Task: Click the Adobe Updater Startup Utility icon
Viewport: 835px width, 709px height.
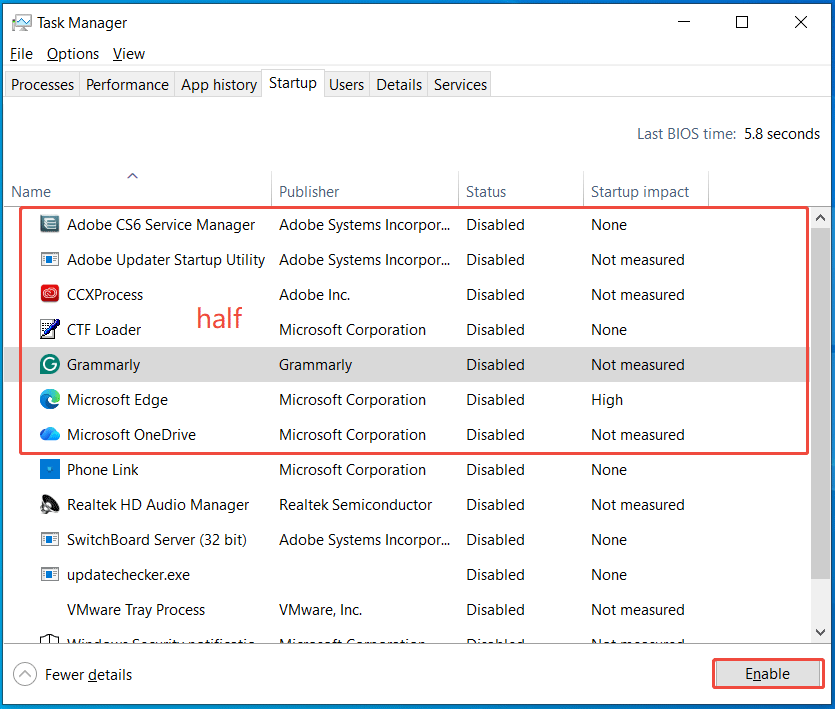Action: click(x=49, y=259)
